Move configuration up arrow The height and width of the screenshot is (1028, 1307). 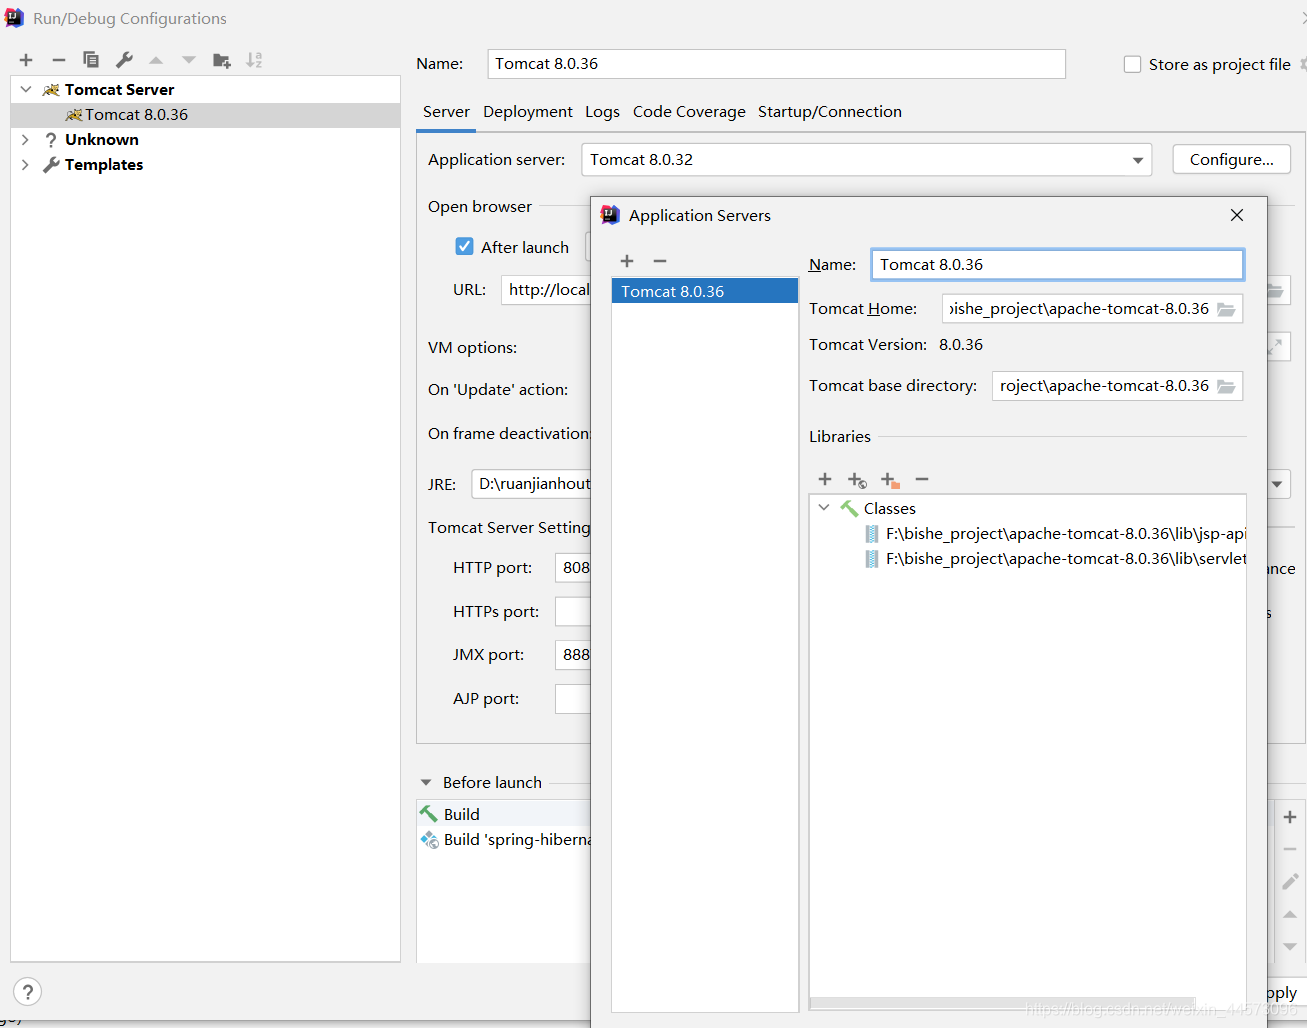click(x=156, y=60)
